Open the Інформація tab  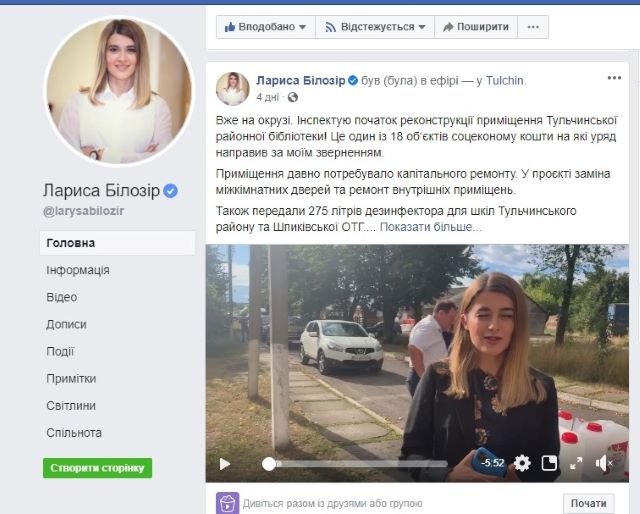(78, 270)
